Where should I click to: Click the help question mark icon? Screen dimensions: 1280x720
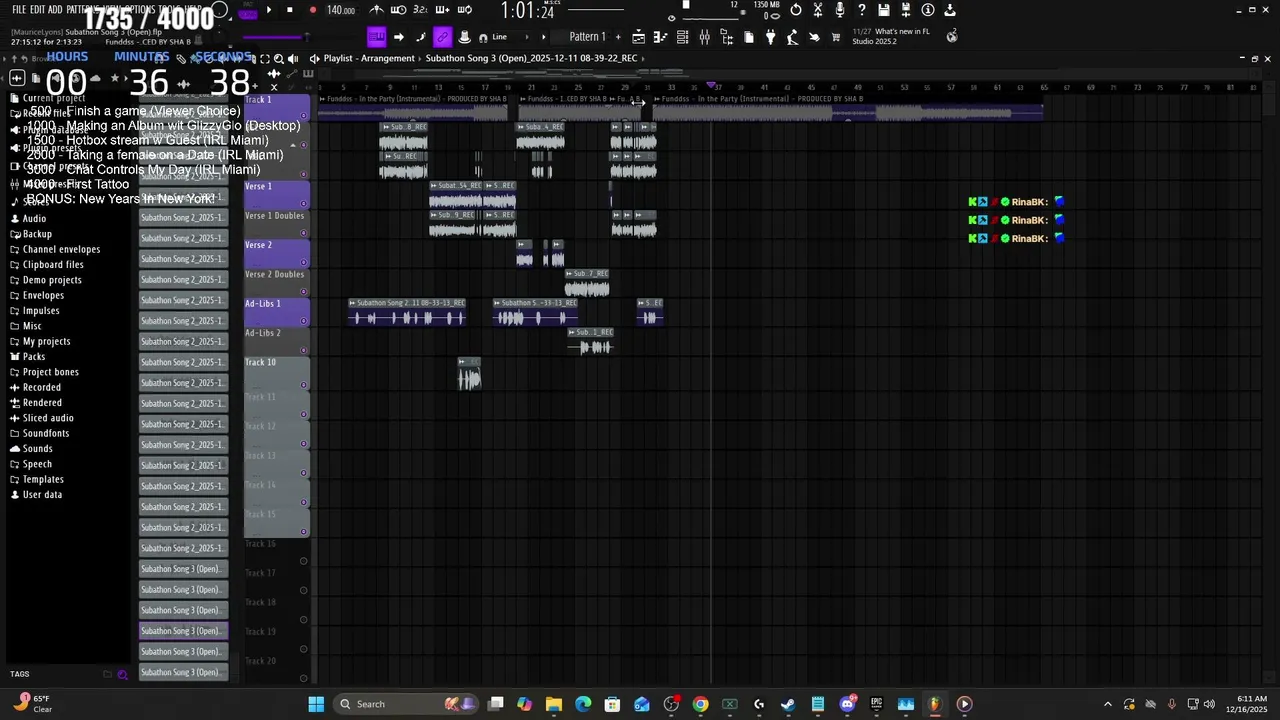point(862,10)
